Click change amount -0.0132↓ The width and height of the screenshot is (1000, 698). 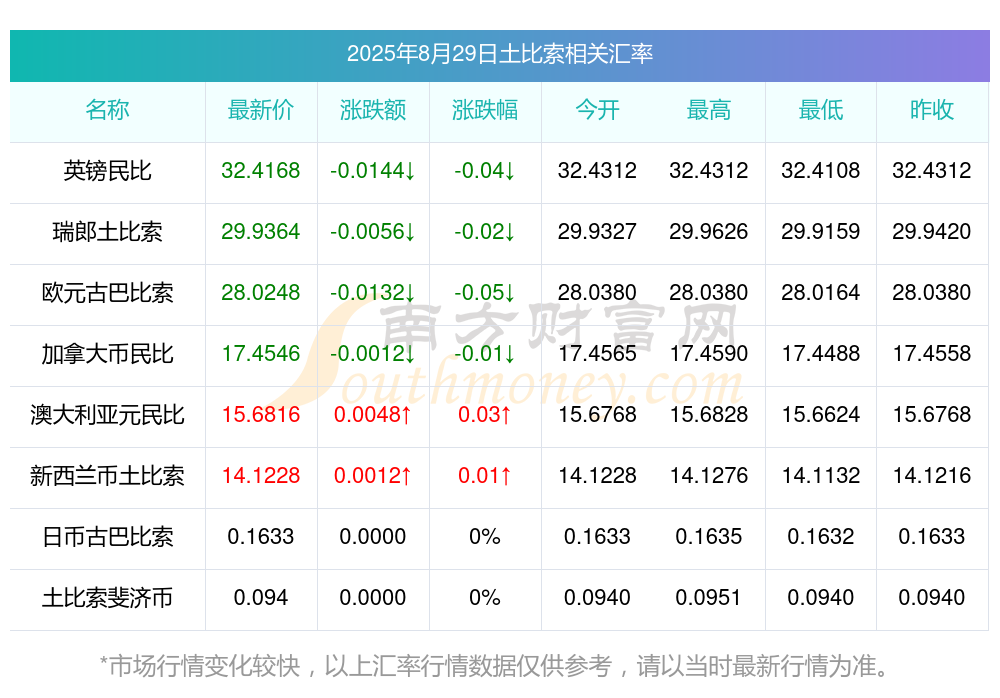373,293
